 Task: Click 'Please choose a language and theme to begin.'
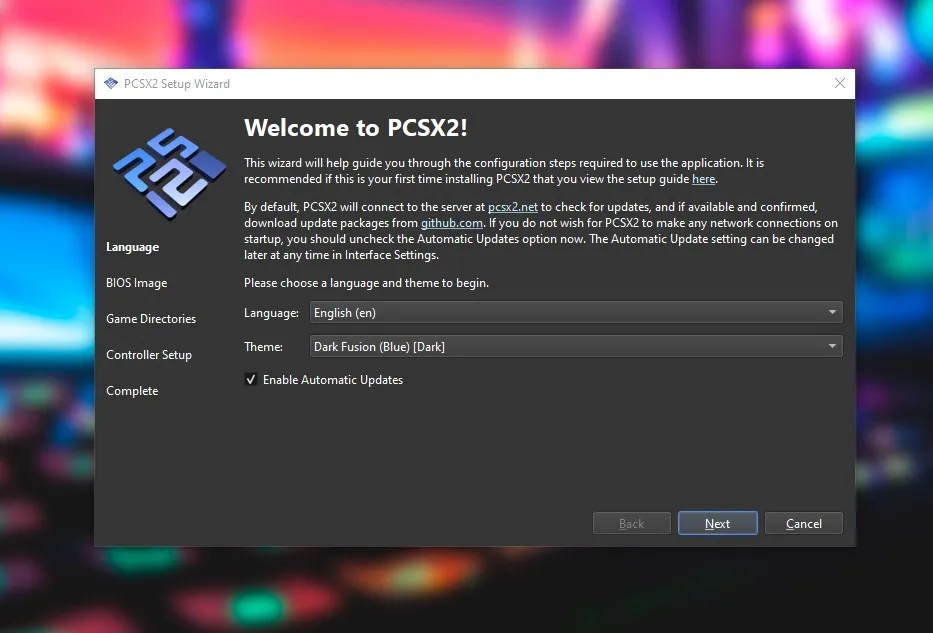[x=367, y=283]
